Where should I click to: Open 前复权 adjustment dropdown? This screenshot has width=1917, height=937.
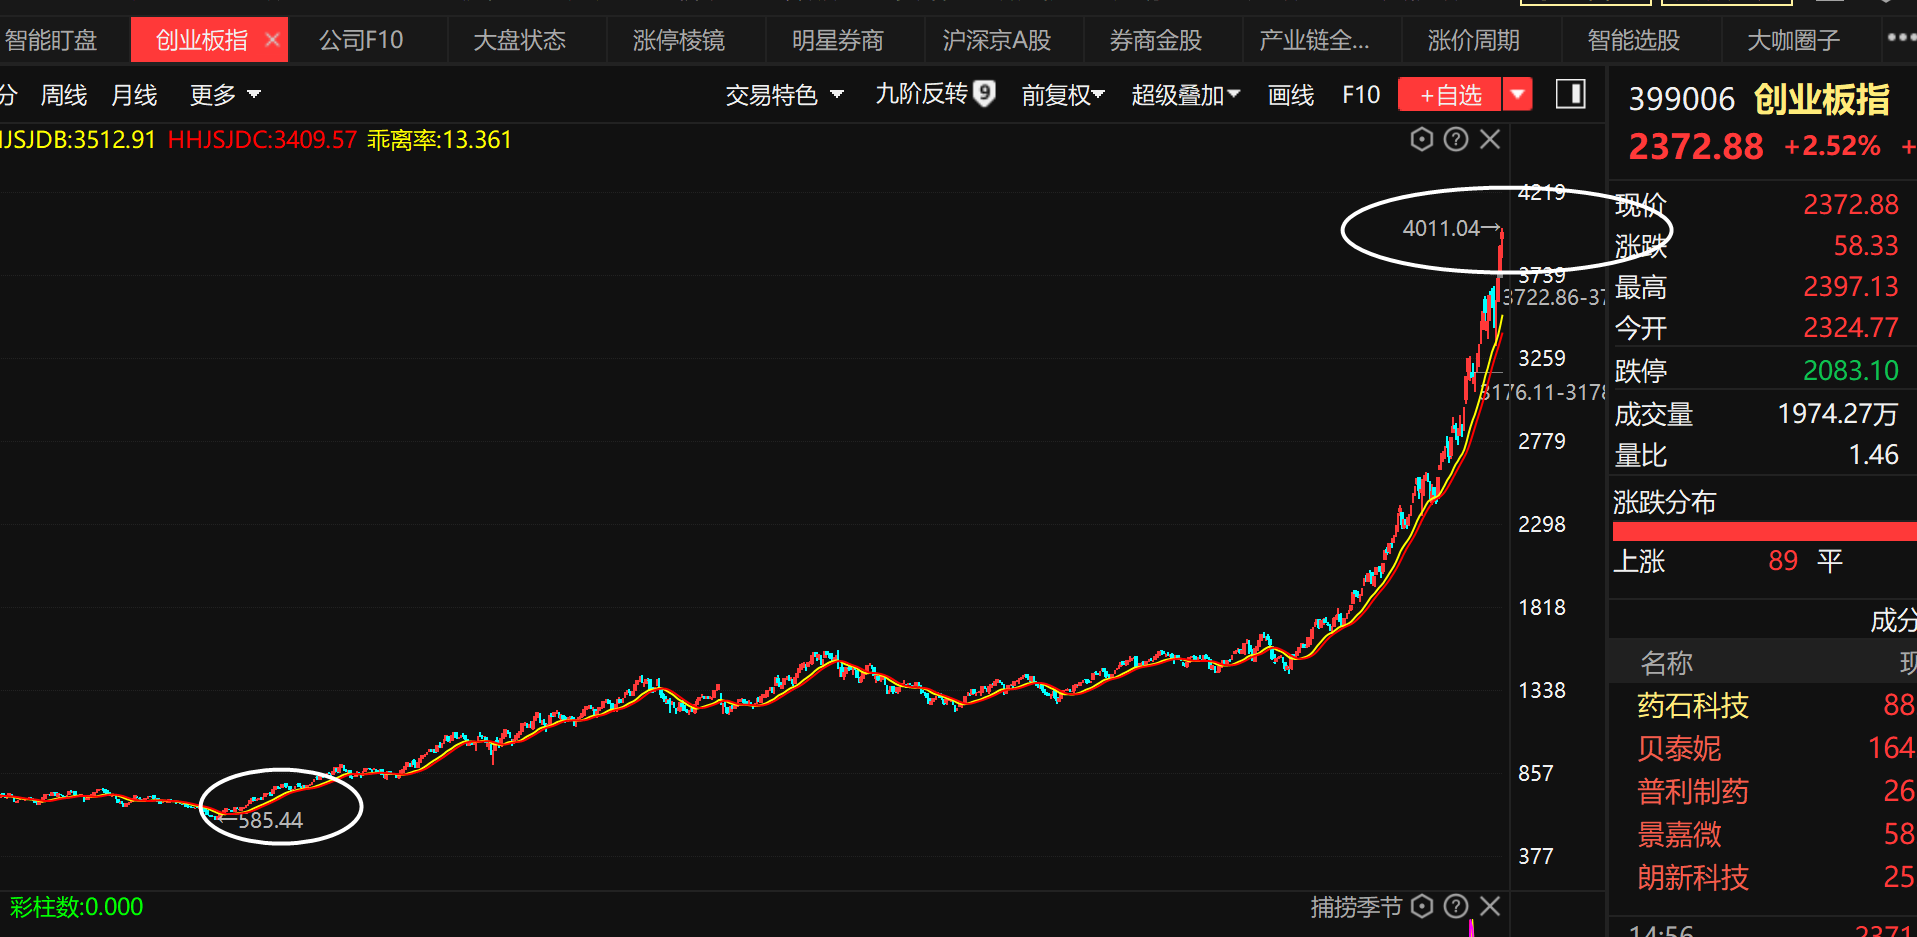pos(1062,95)
